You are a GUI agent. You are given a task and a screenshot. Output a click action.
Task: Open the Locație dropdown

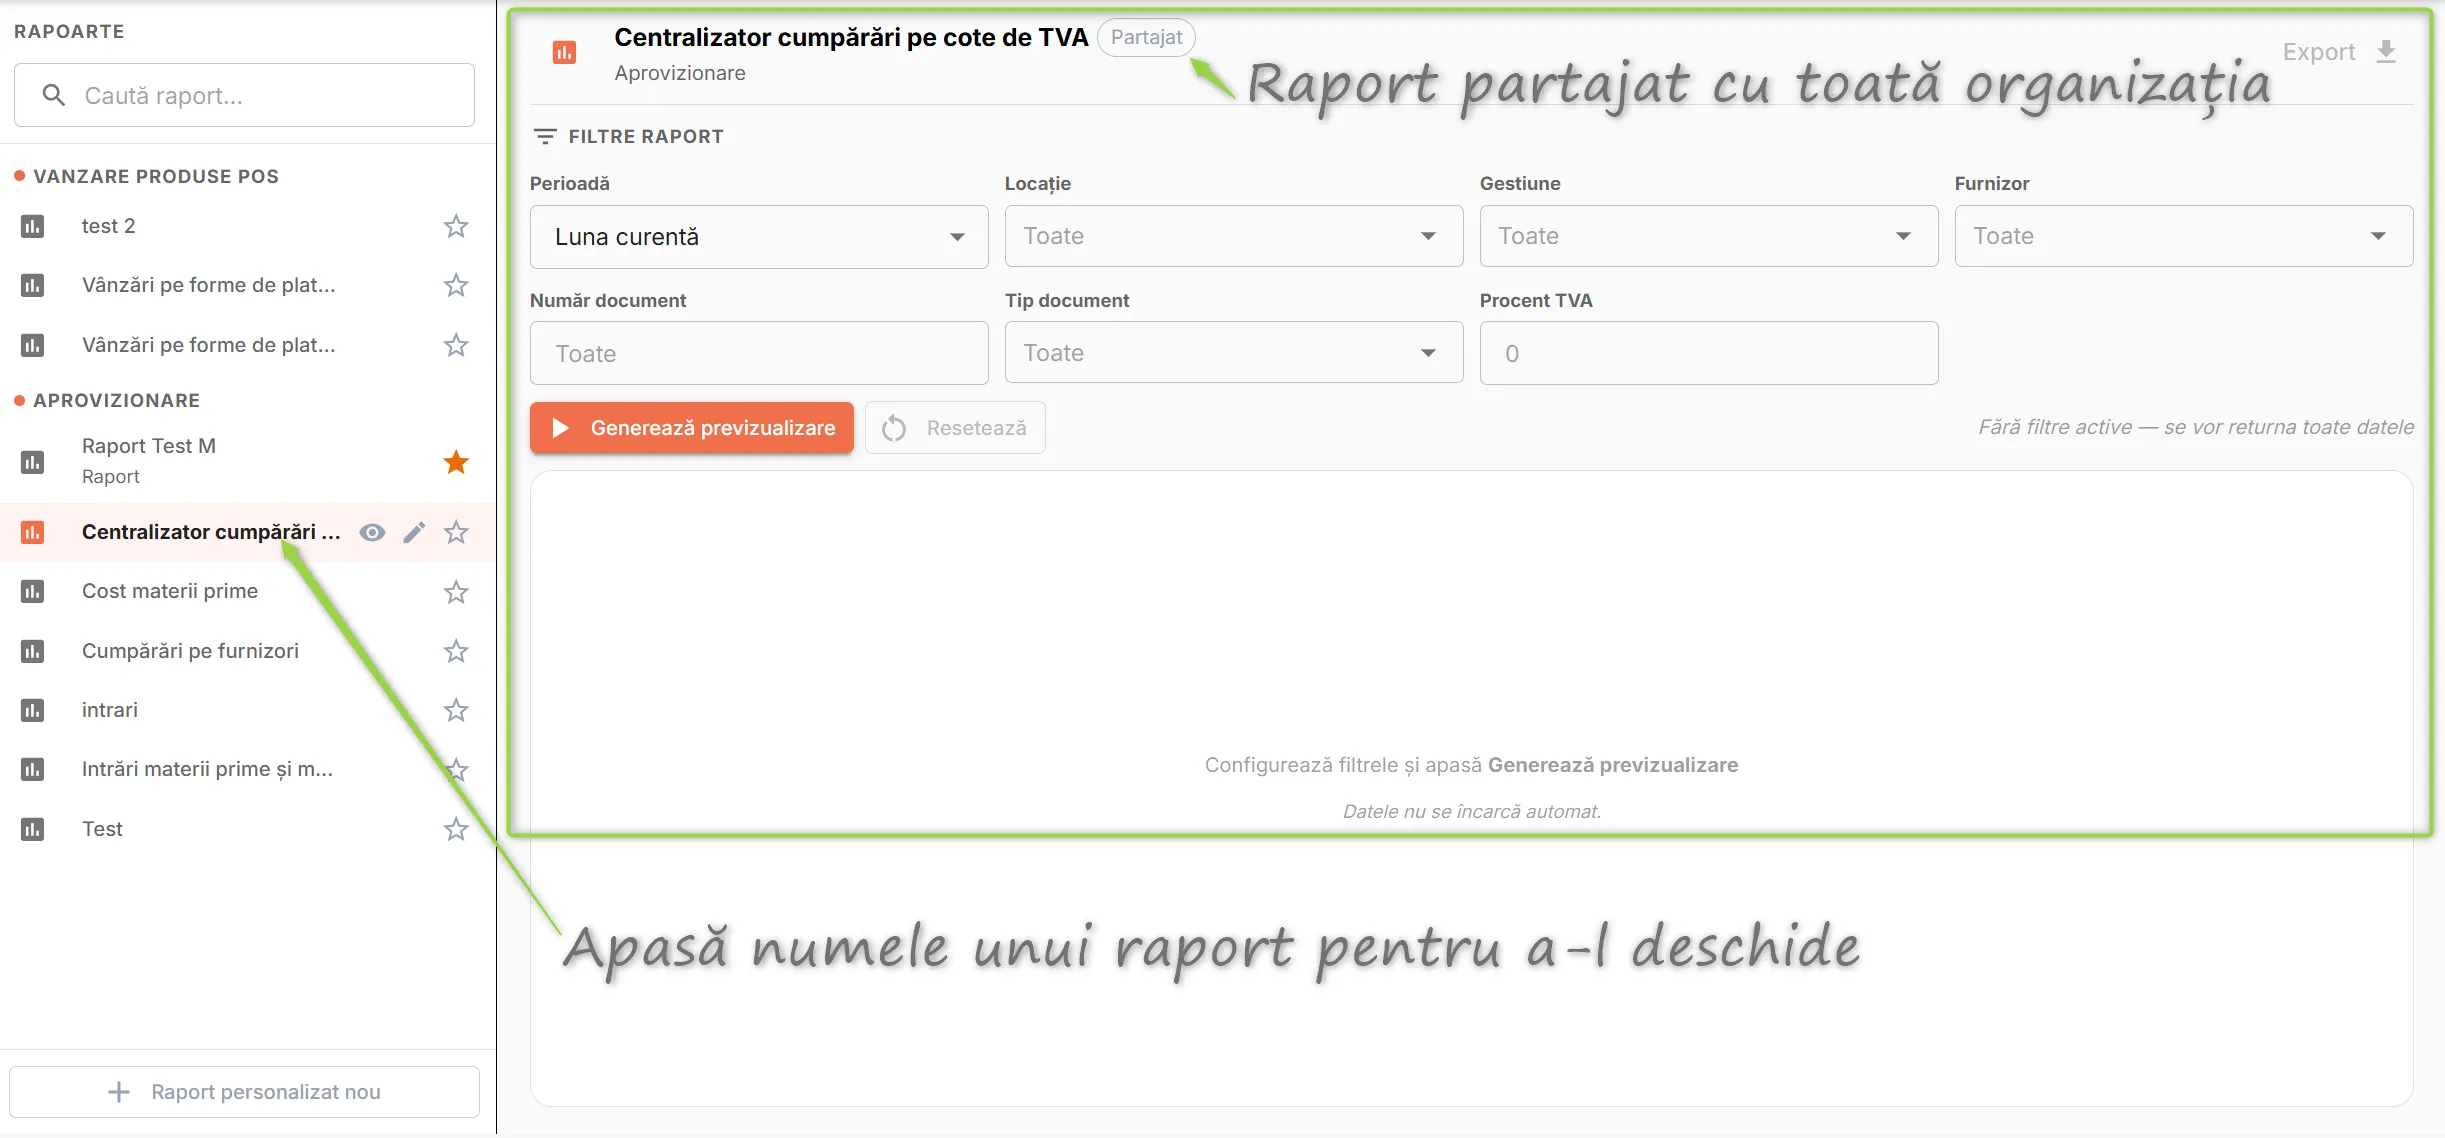(x=1234, y=236)
